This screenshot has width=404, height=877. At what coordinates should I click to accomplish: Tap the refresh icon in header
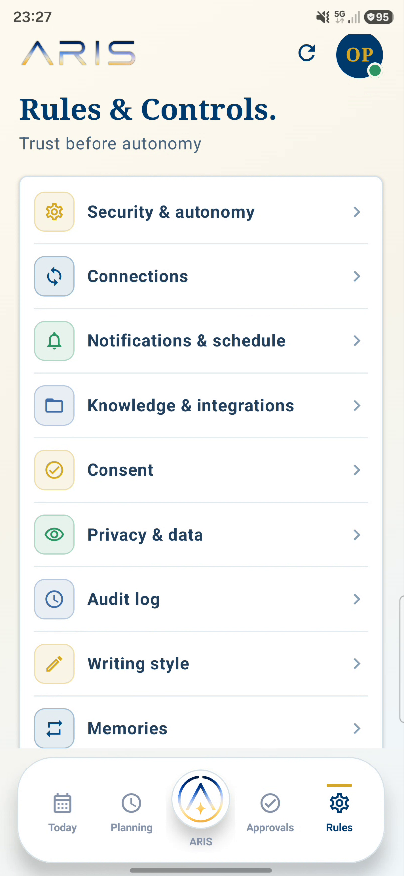(x=307, y=53)
